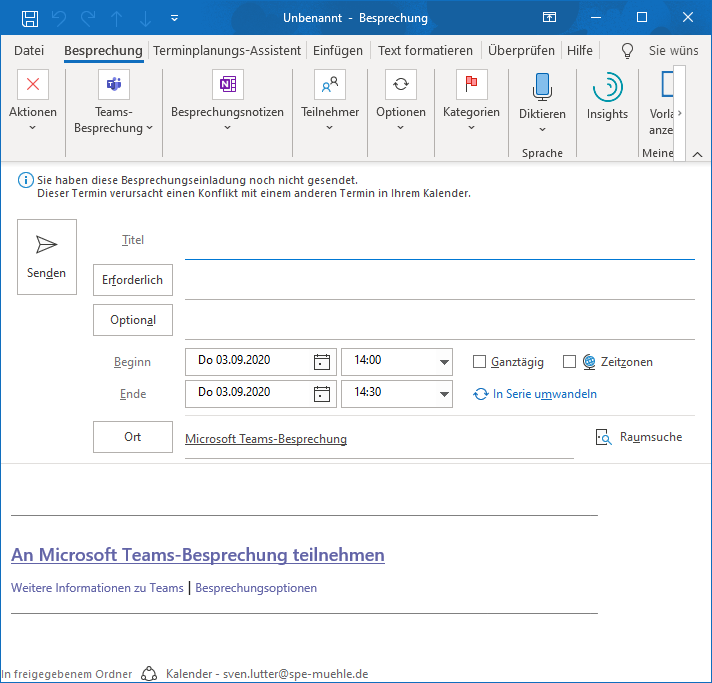Enable the Ganztägig checkbox
The width and height of the screenshot is (712, 683).
click(x=479, y=361)
